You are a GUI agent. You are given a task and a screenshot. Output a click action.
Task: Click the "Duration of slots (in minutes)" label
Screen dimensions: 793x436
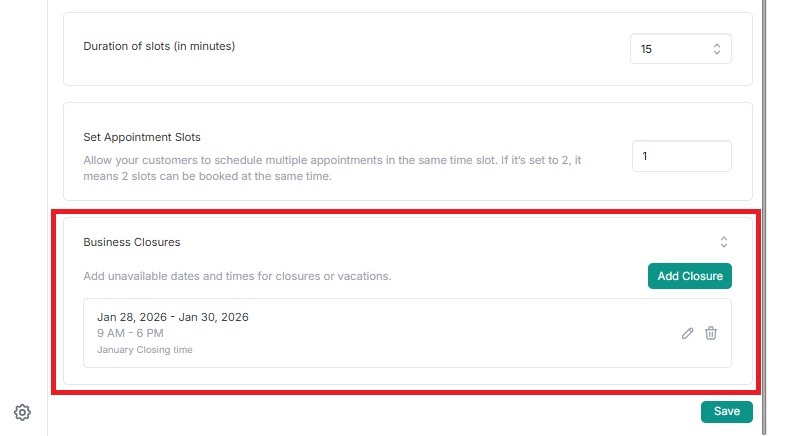[x=160, y=46]
